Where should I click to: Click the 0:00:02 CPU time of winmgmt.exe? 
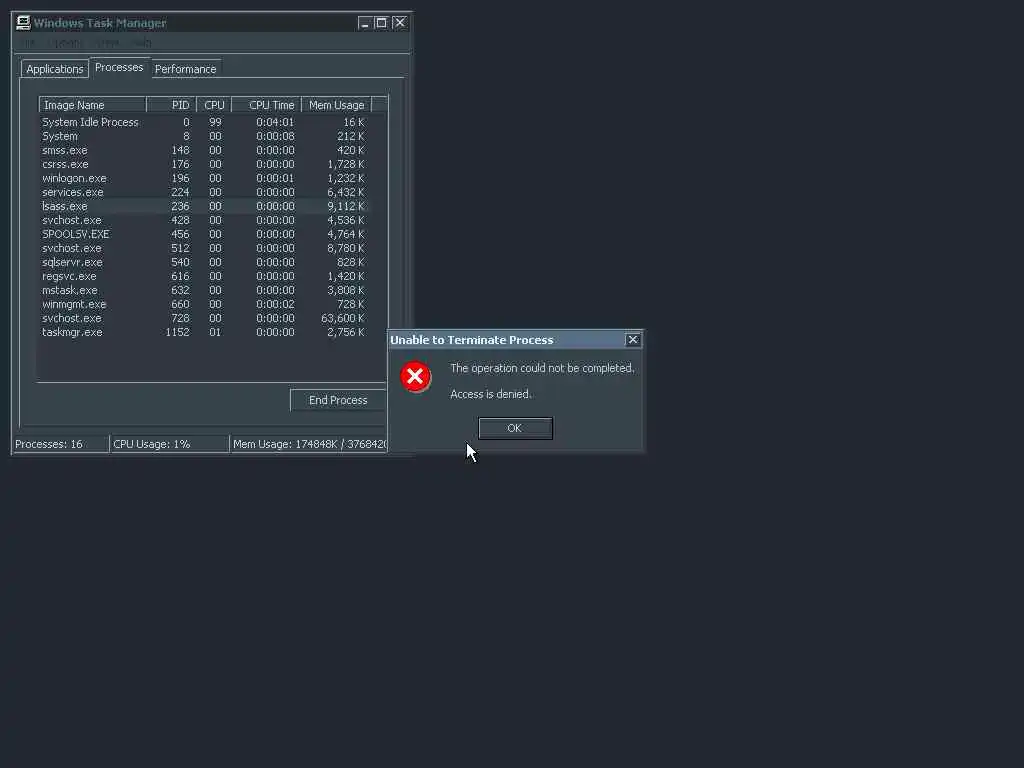pos(275,304)
